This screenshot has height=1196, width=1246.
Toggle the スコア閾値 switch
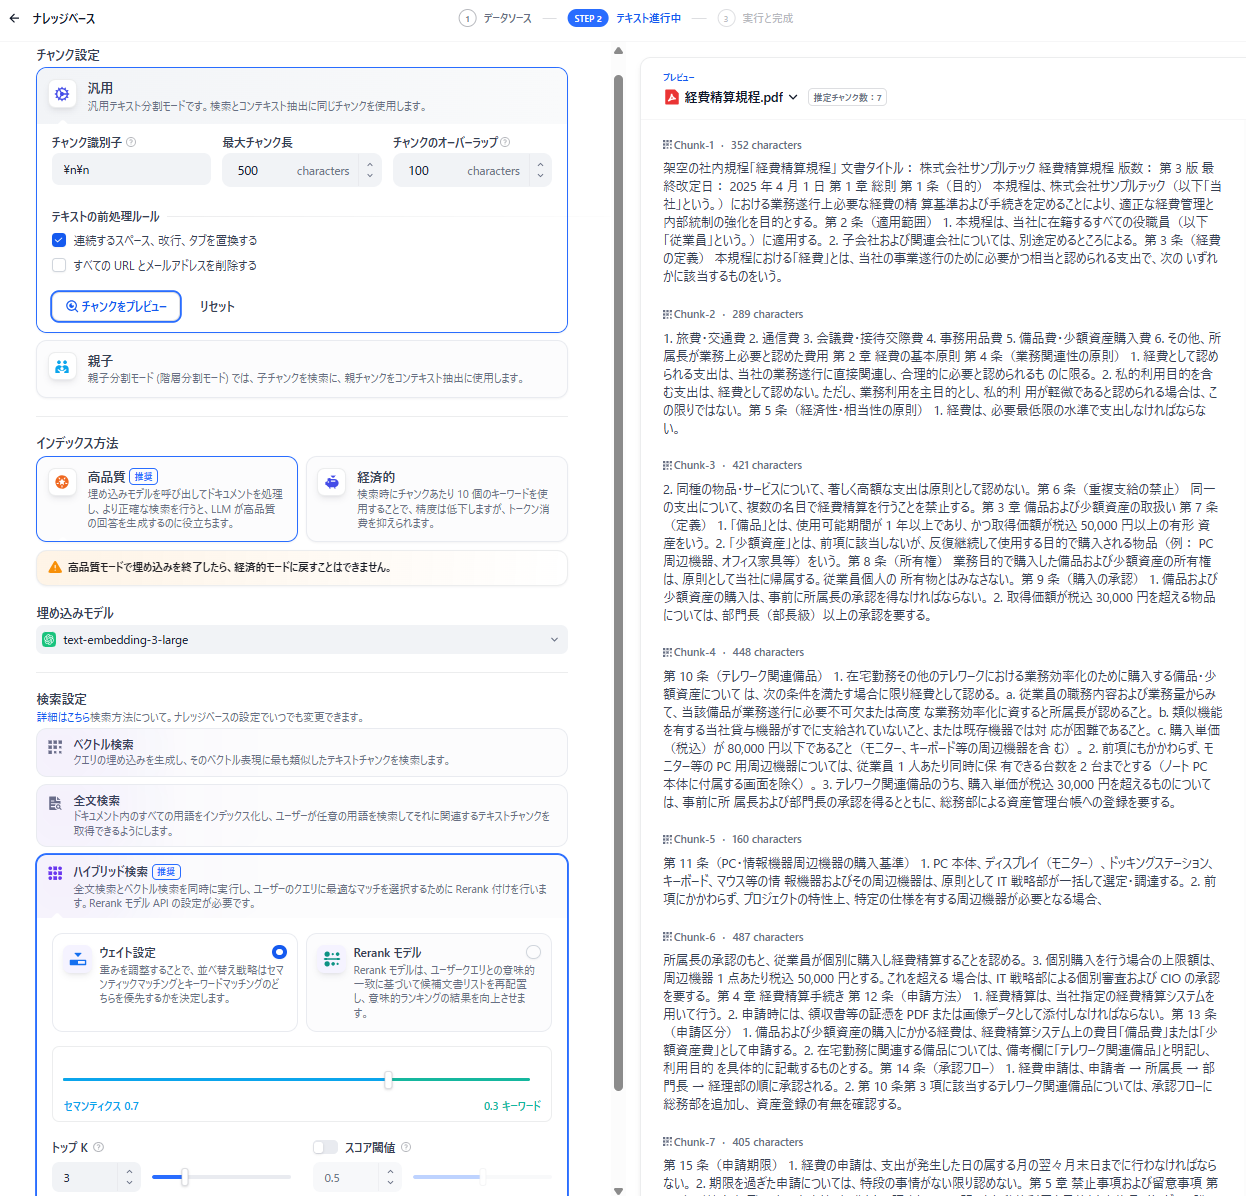click(325, 1147)
